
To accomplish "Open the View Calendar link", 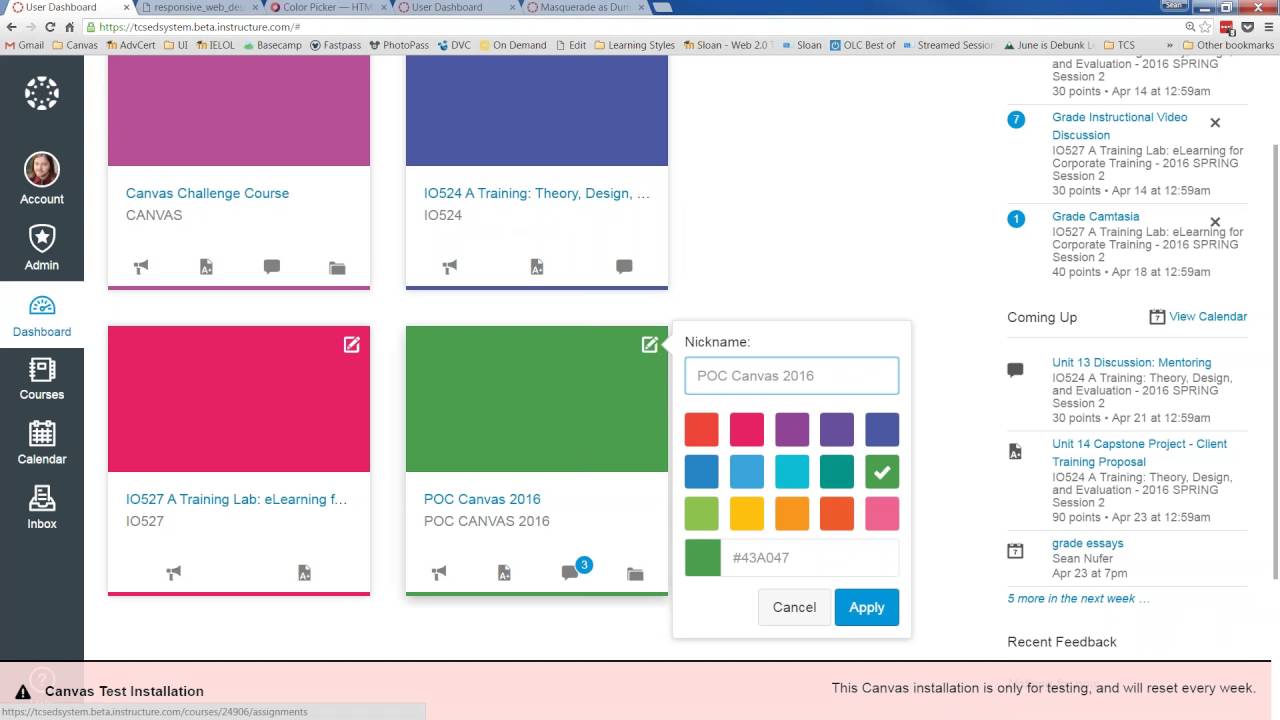I will [x=1198, y=316].
